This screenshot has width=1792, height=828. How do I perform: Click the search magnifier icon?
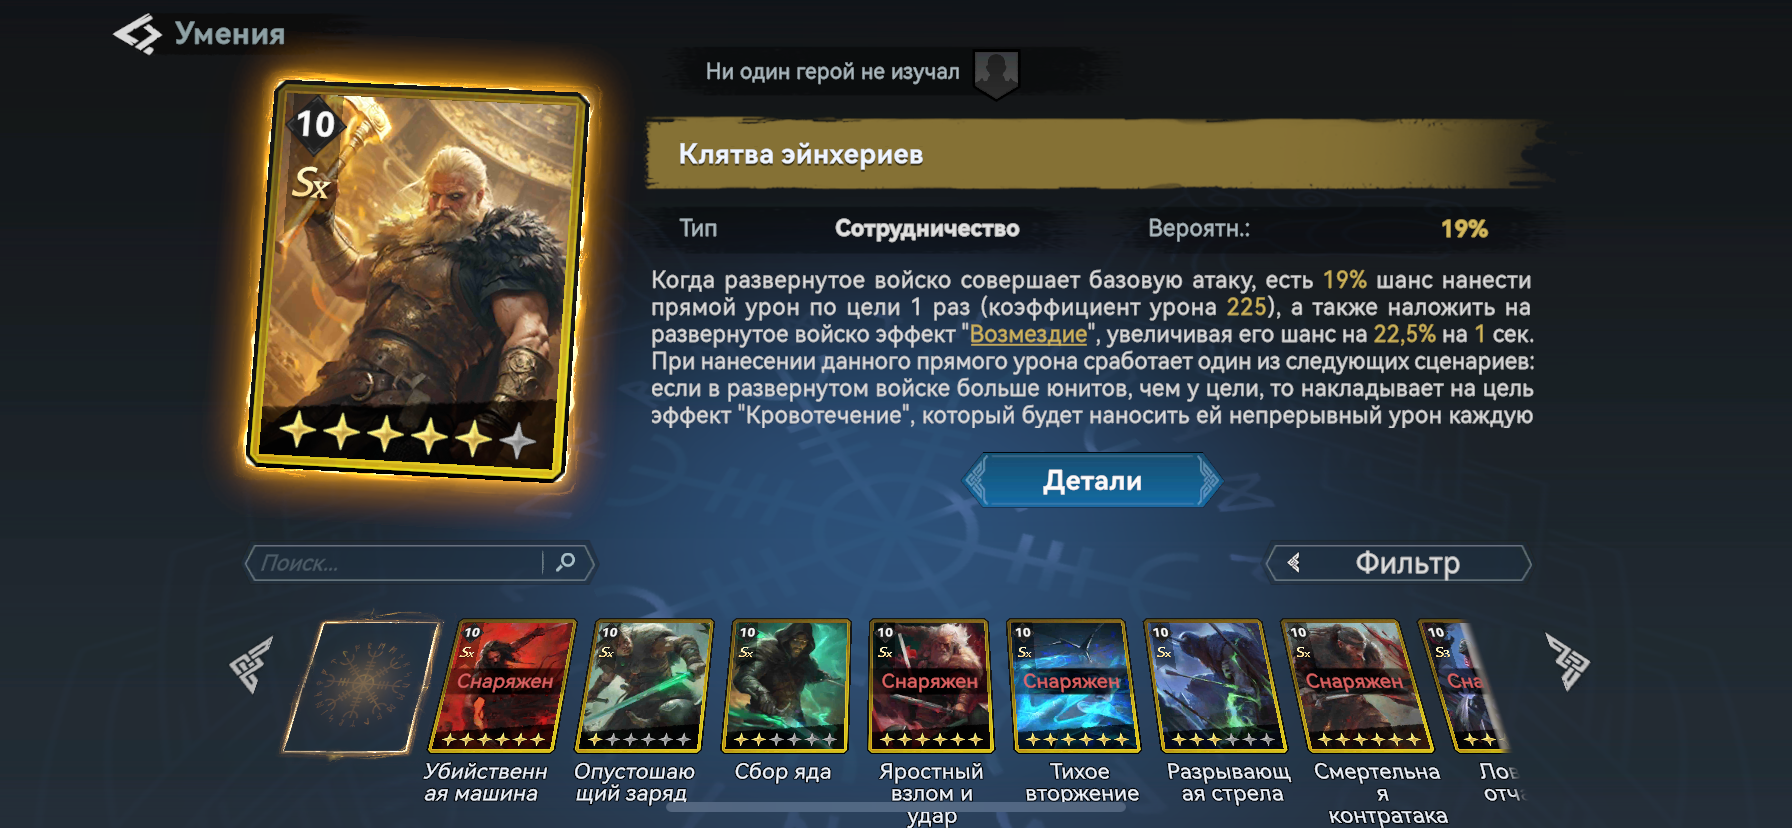point(566,562)
